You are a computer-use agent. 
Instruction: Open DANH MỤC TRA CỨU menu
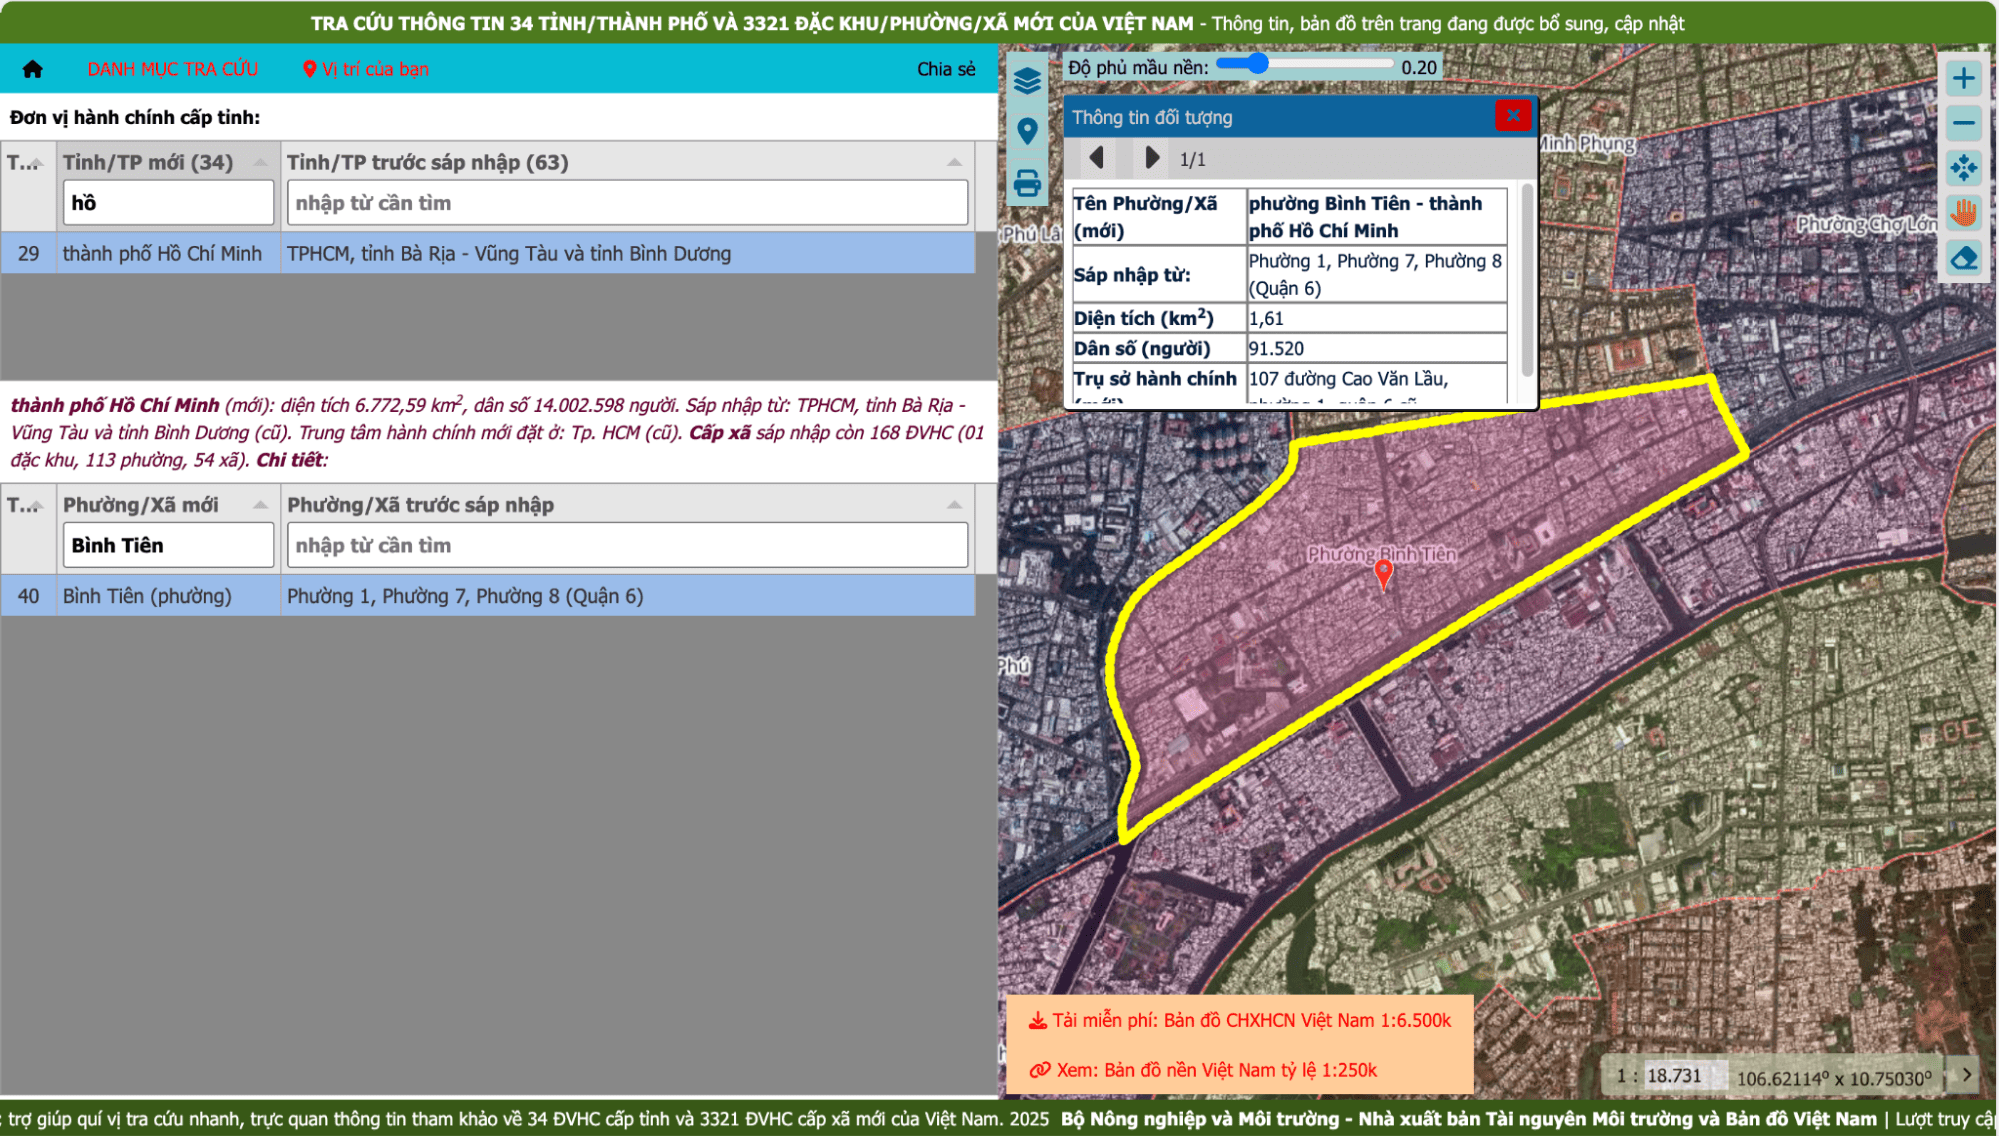point(173,69)
